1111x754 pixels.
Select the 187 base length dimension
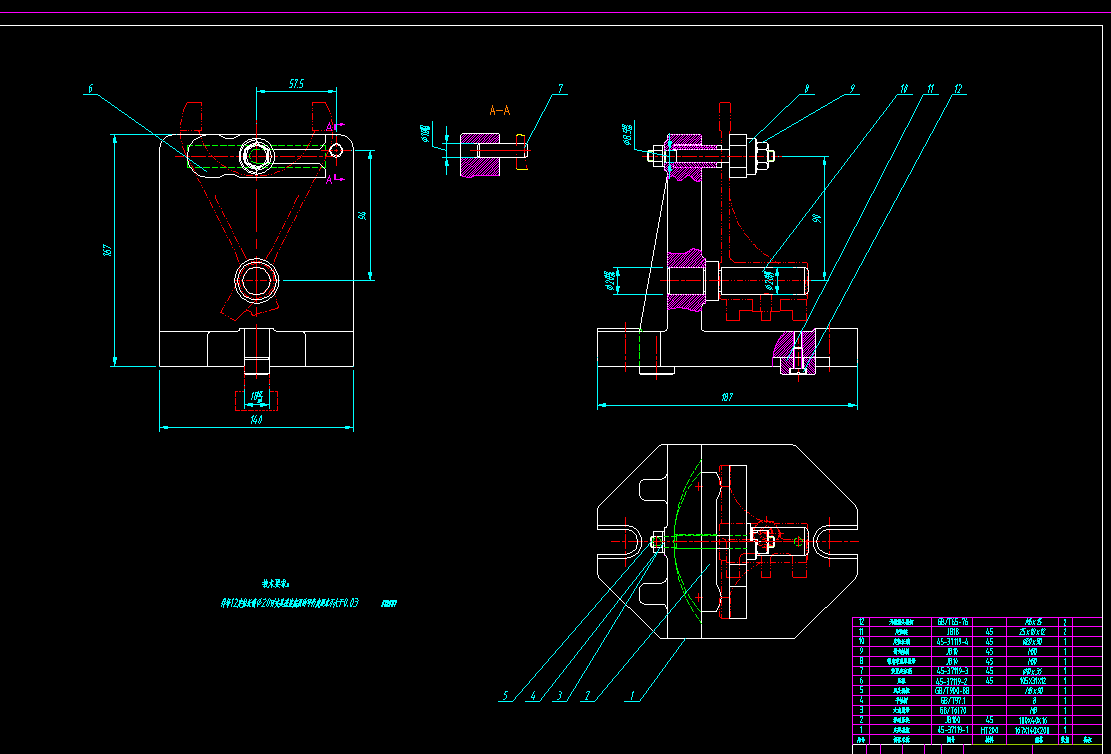[x=727, y=398]
